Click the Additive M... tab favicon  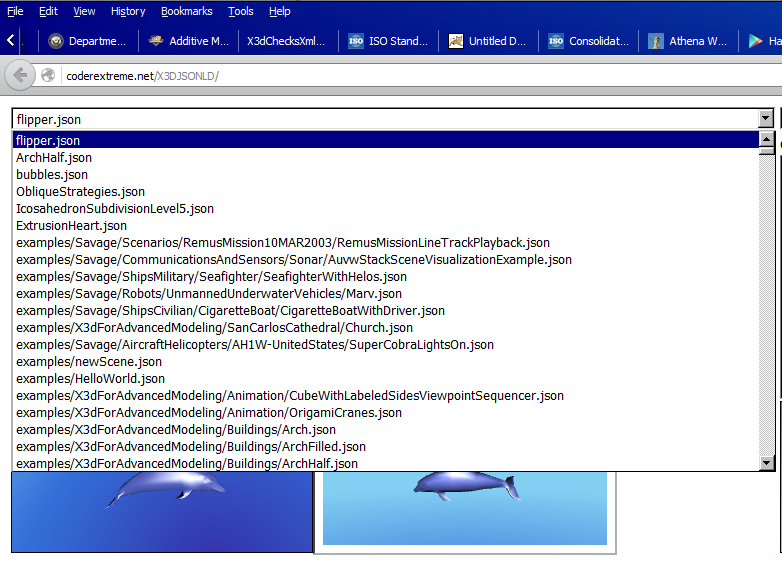[156, 41]
